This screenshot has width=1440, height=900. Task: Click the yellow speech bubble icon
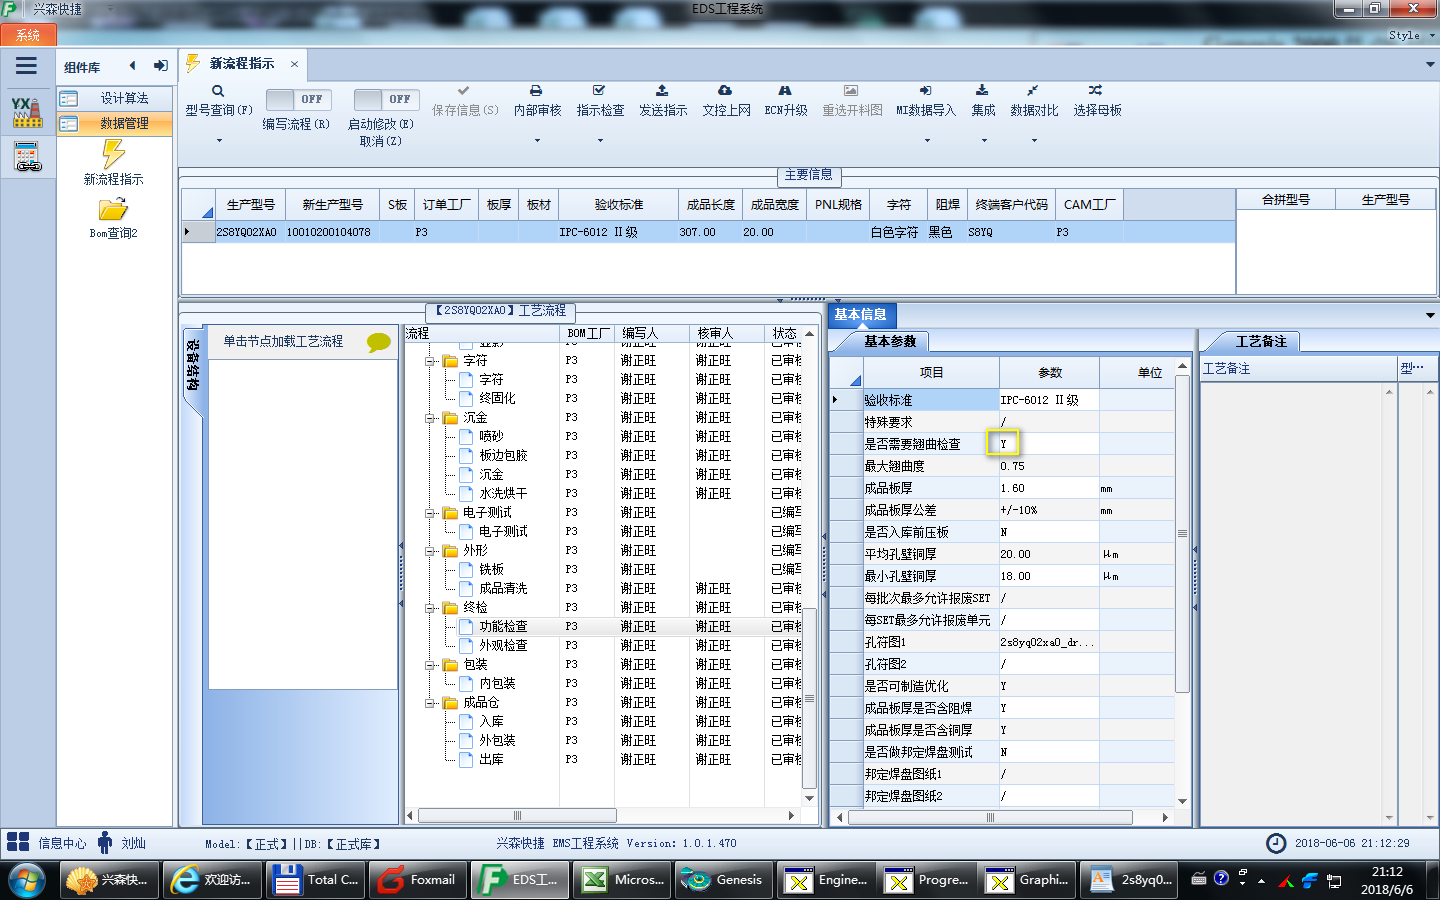tap(379, 342)
